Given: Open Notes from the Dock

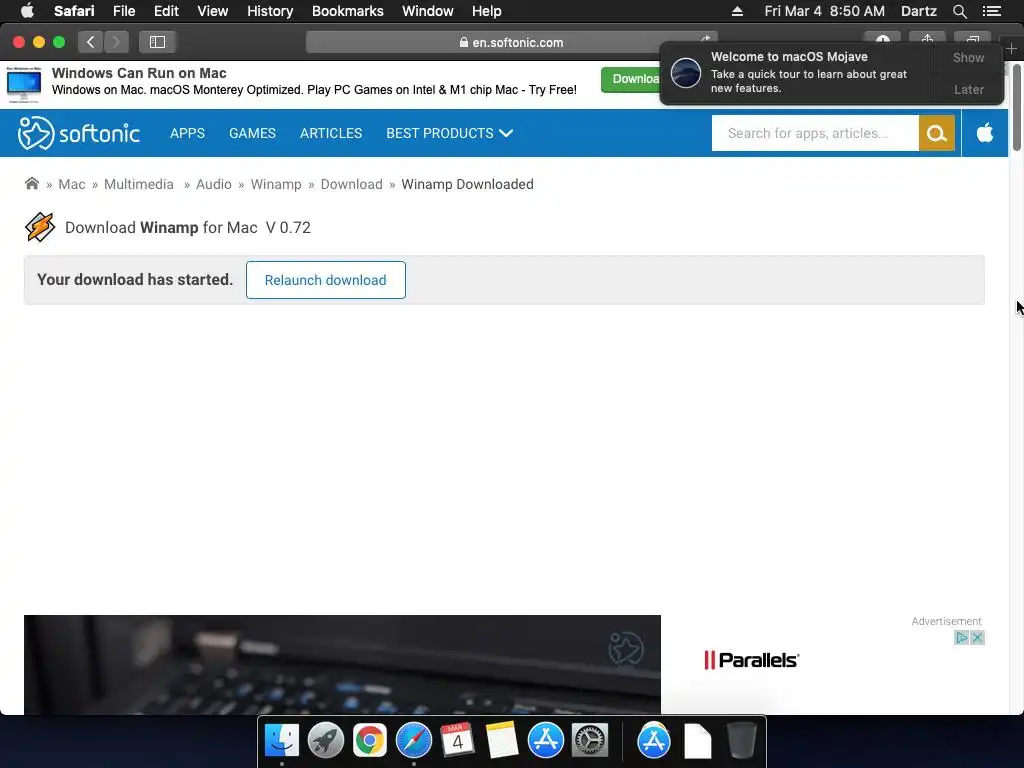Looking at the screenshot, I should pyautogui.click(x=502, y=741).
